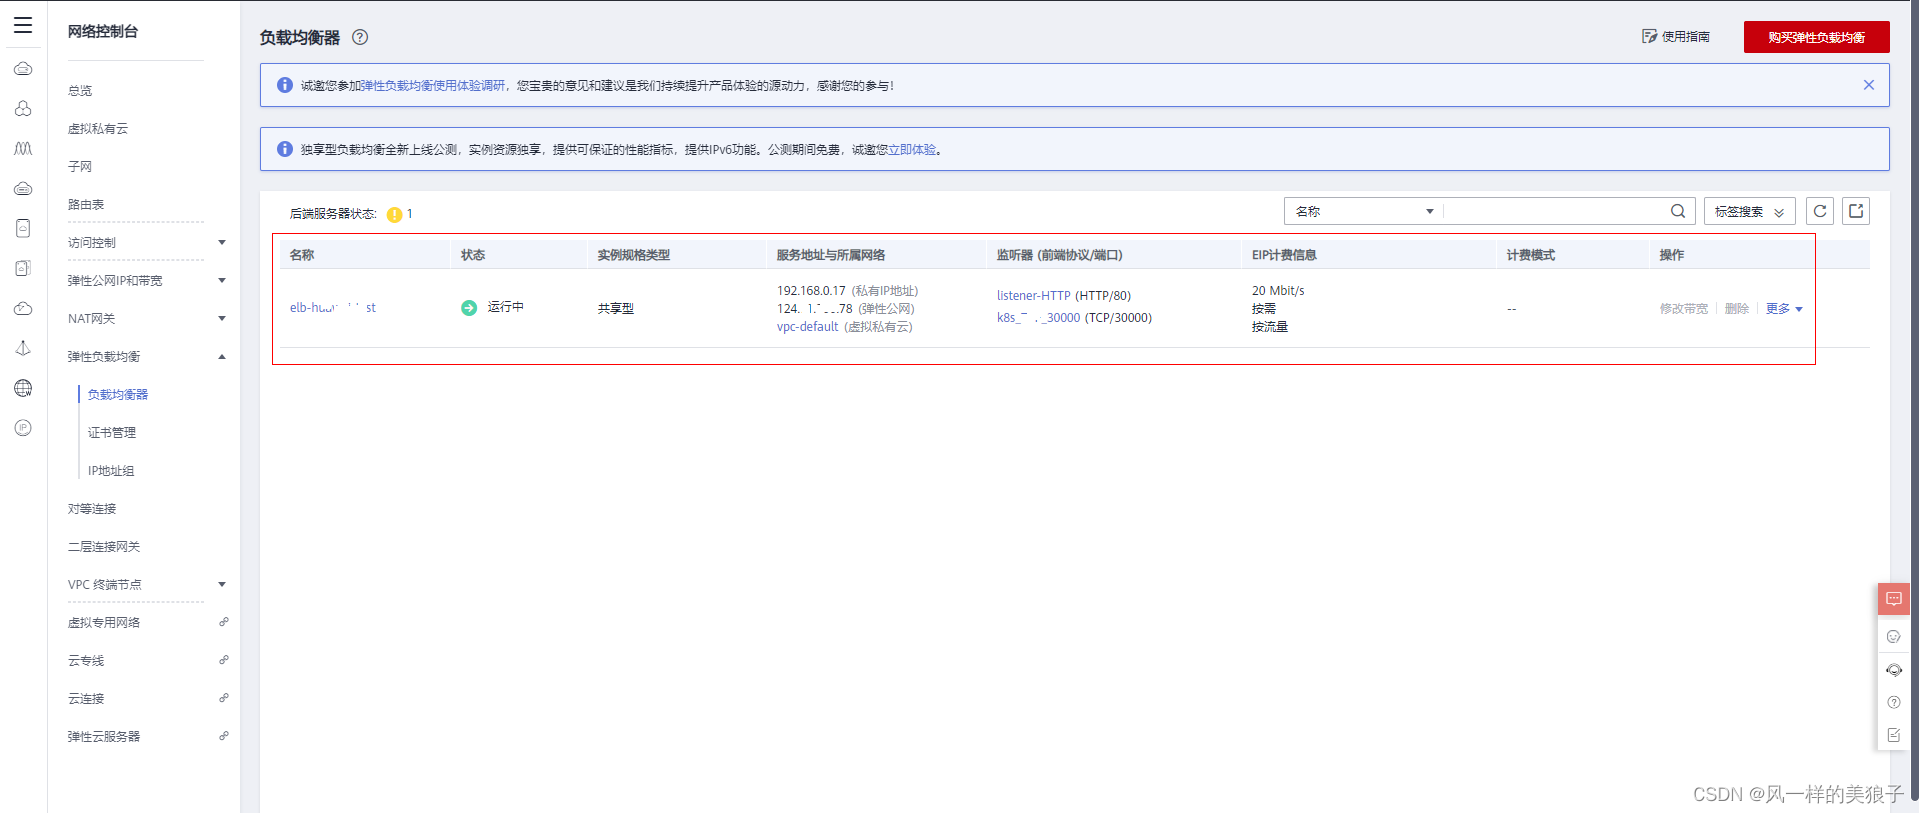Open 子网 in sidebar

(x=80, y=167)
